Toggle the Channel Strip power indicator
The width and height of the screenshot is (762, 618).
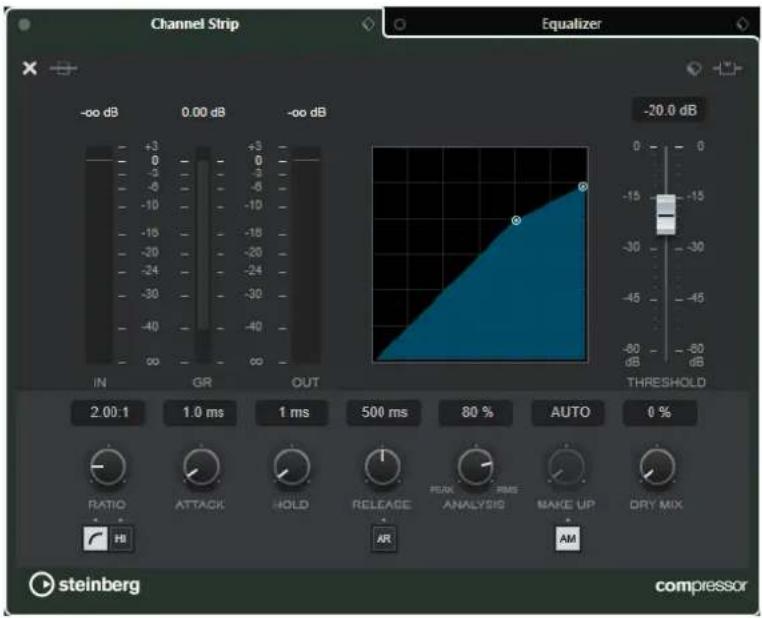[24, 24]
